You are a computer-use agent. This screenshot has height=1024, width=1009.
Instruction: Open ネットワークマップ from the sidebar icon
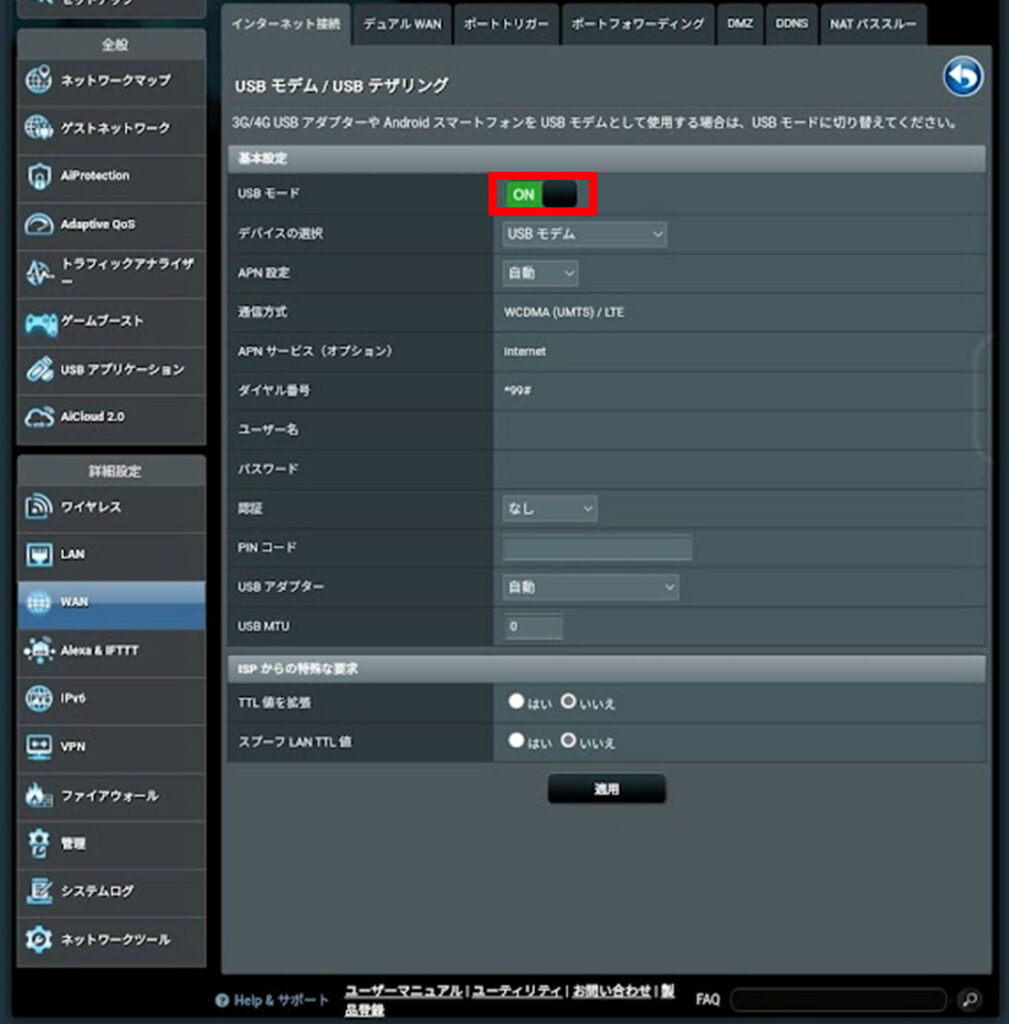point(39,80)
